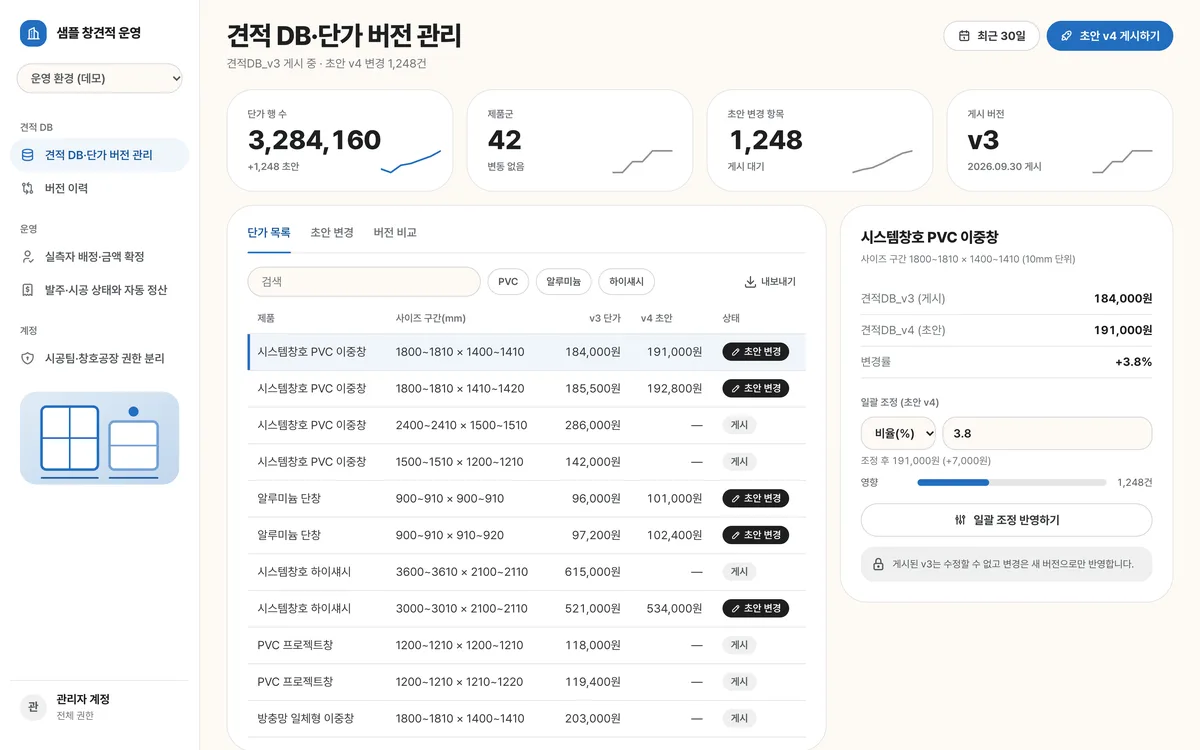Viewport: 1200px width, 750px height.
Task: Click 게시 badge in 3600~3610 × 2100~2110 row
Action: click(739, 572)
